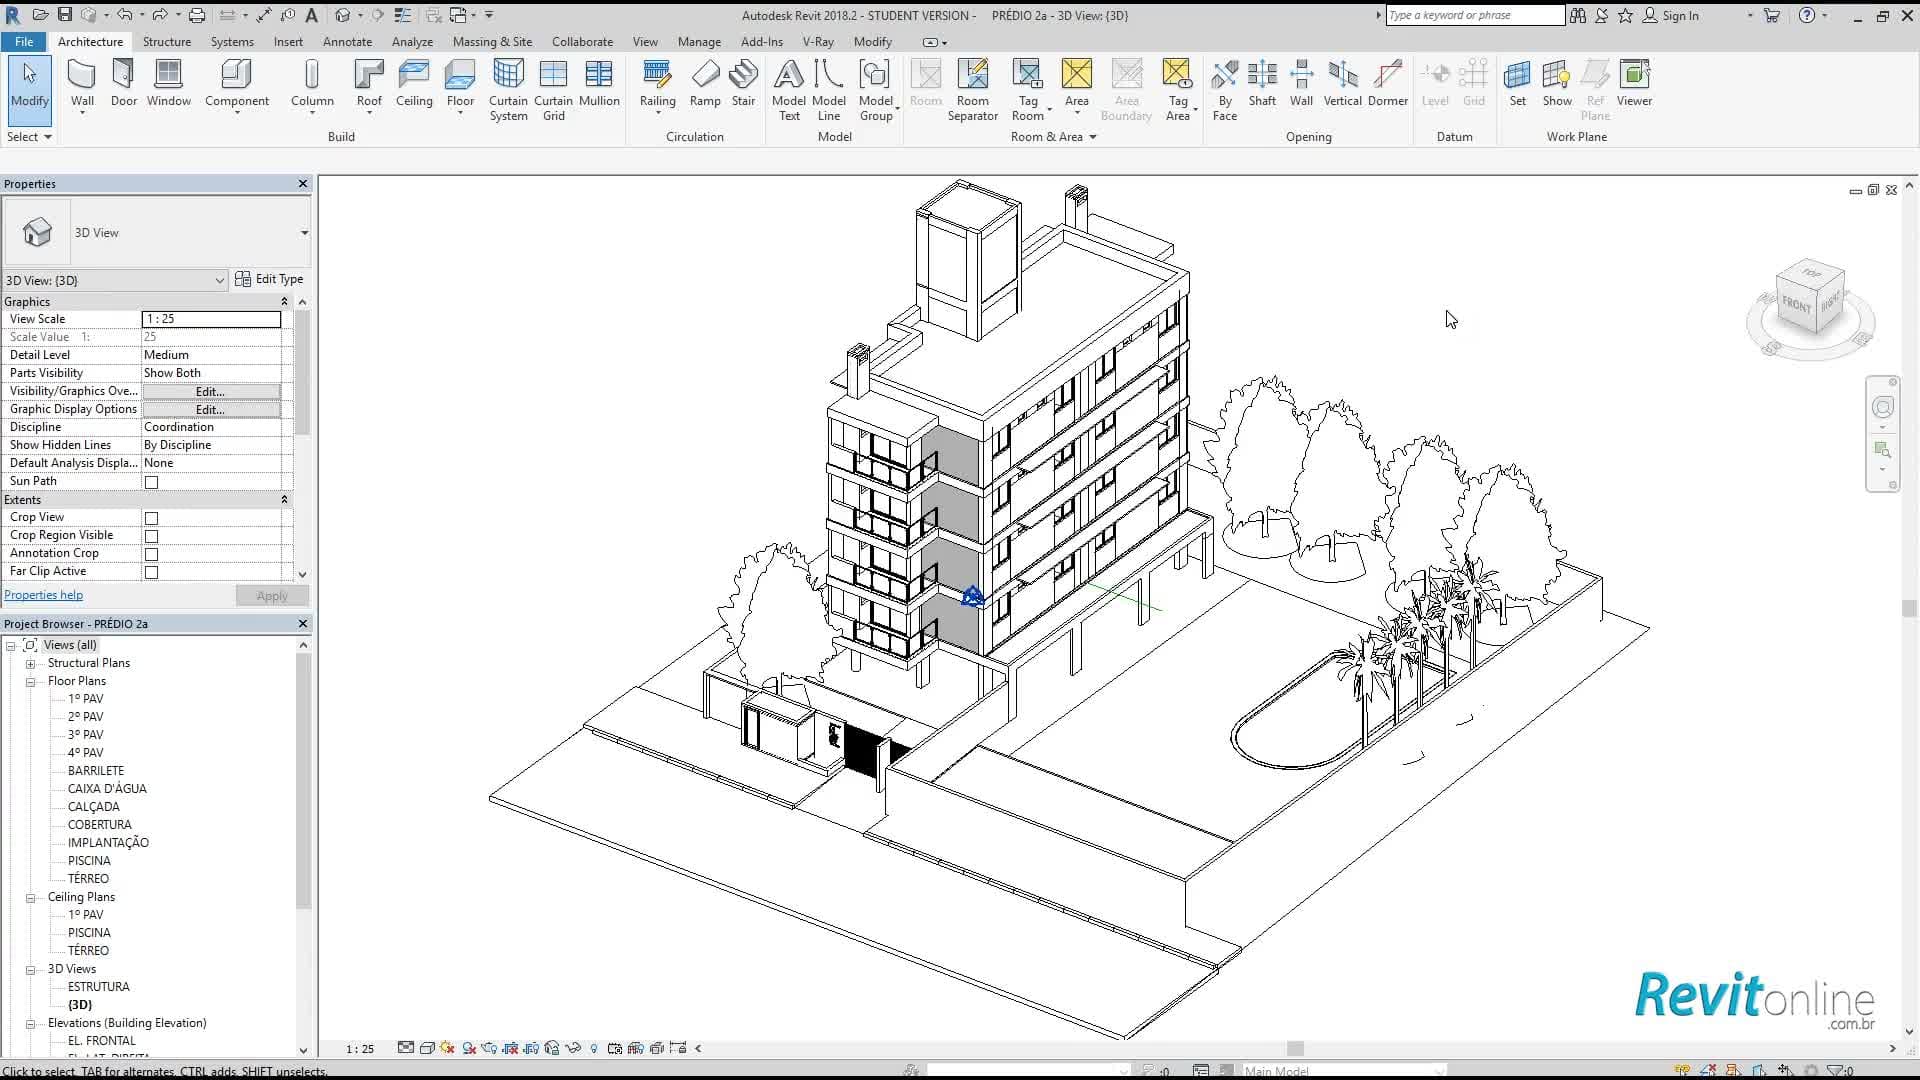Select the Stair tool

point(743,84)
